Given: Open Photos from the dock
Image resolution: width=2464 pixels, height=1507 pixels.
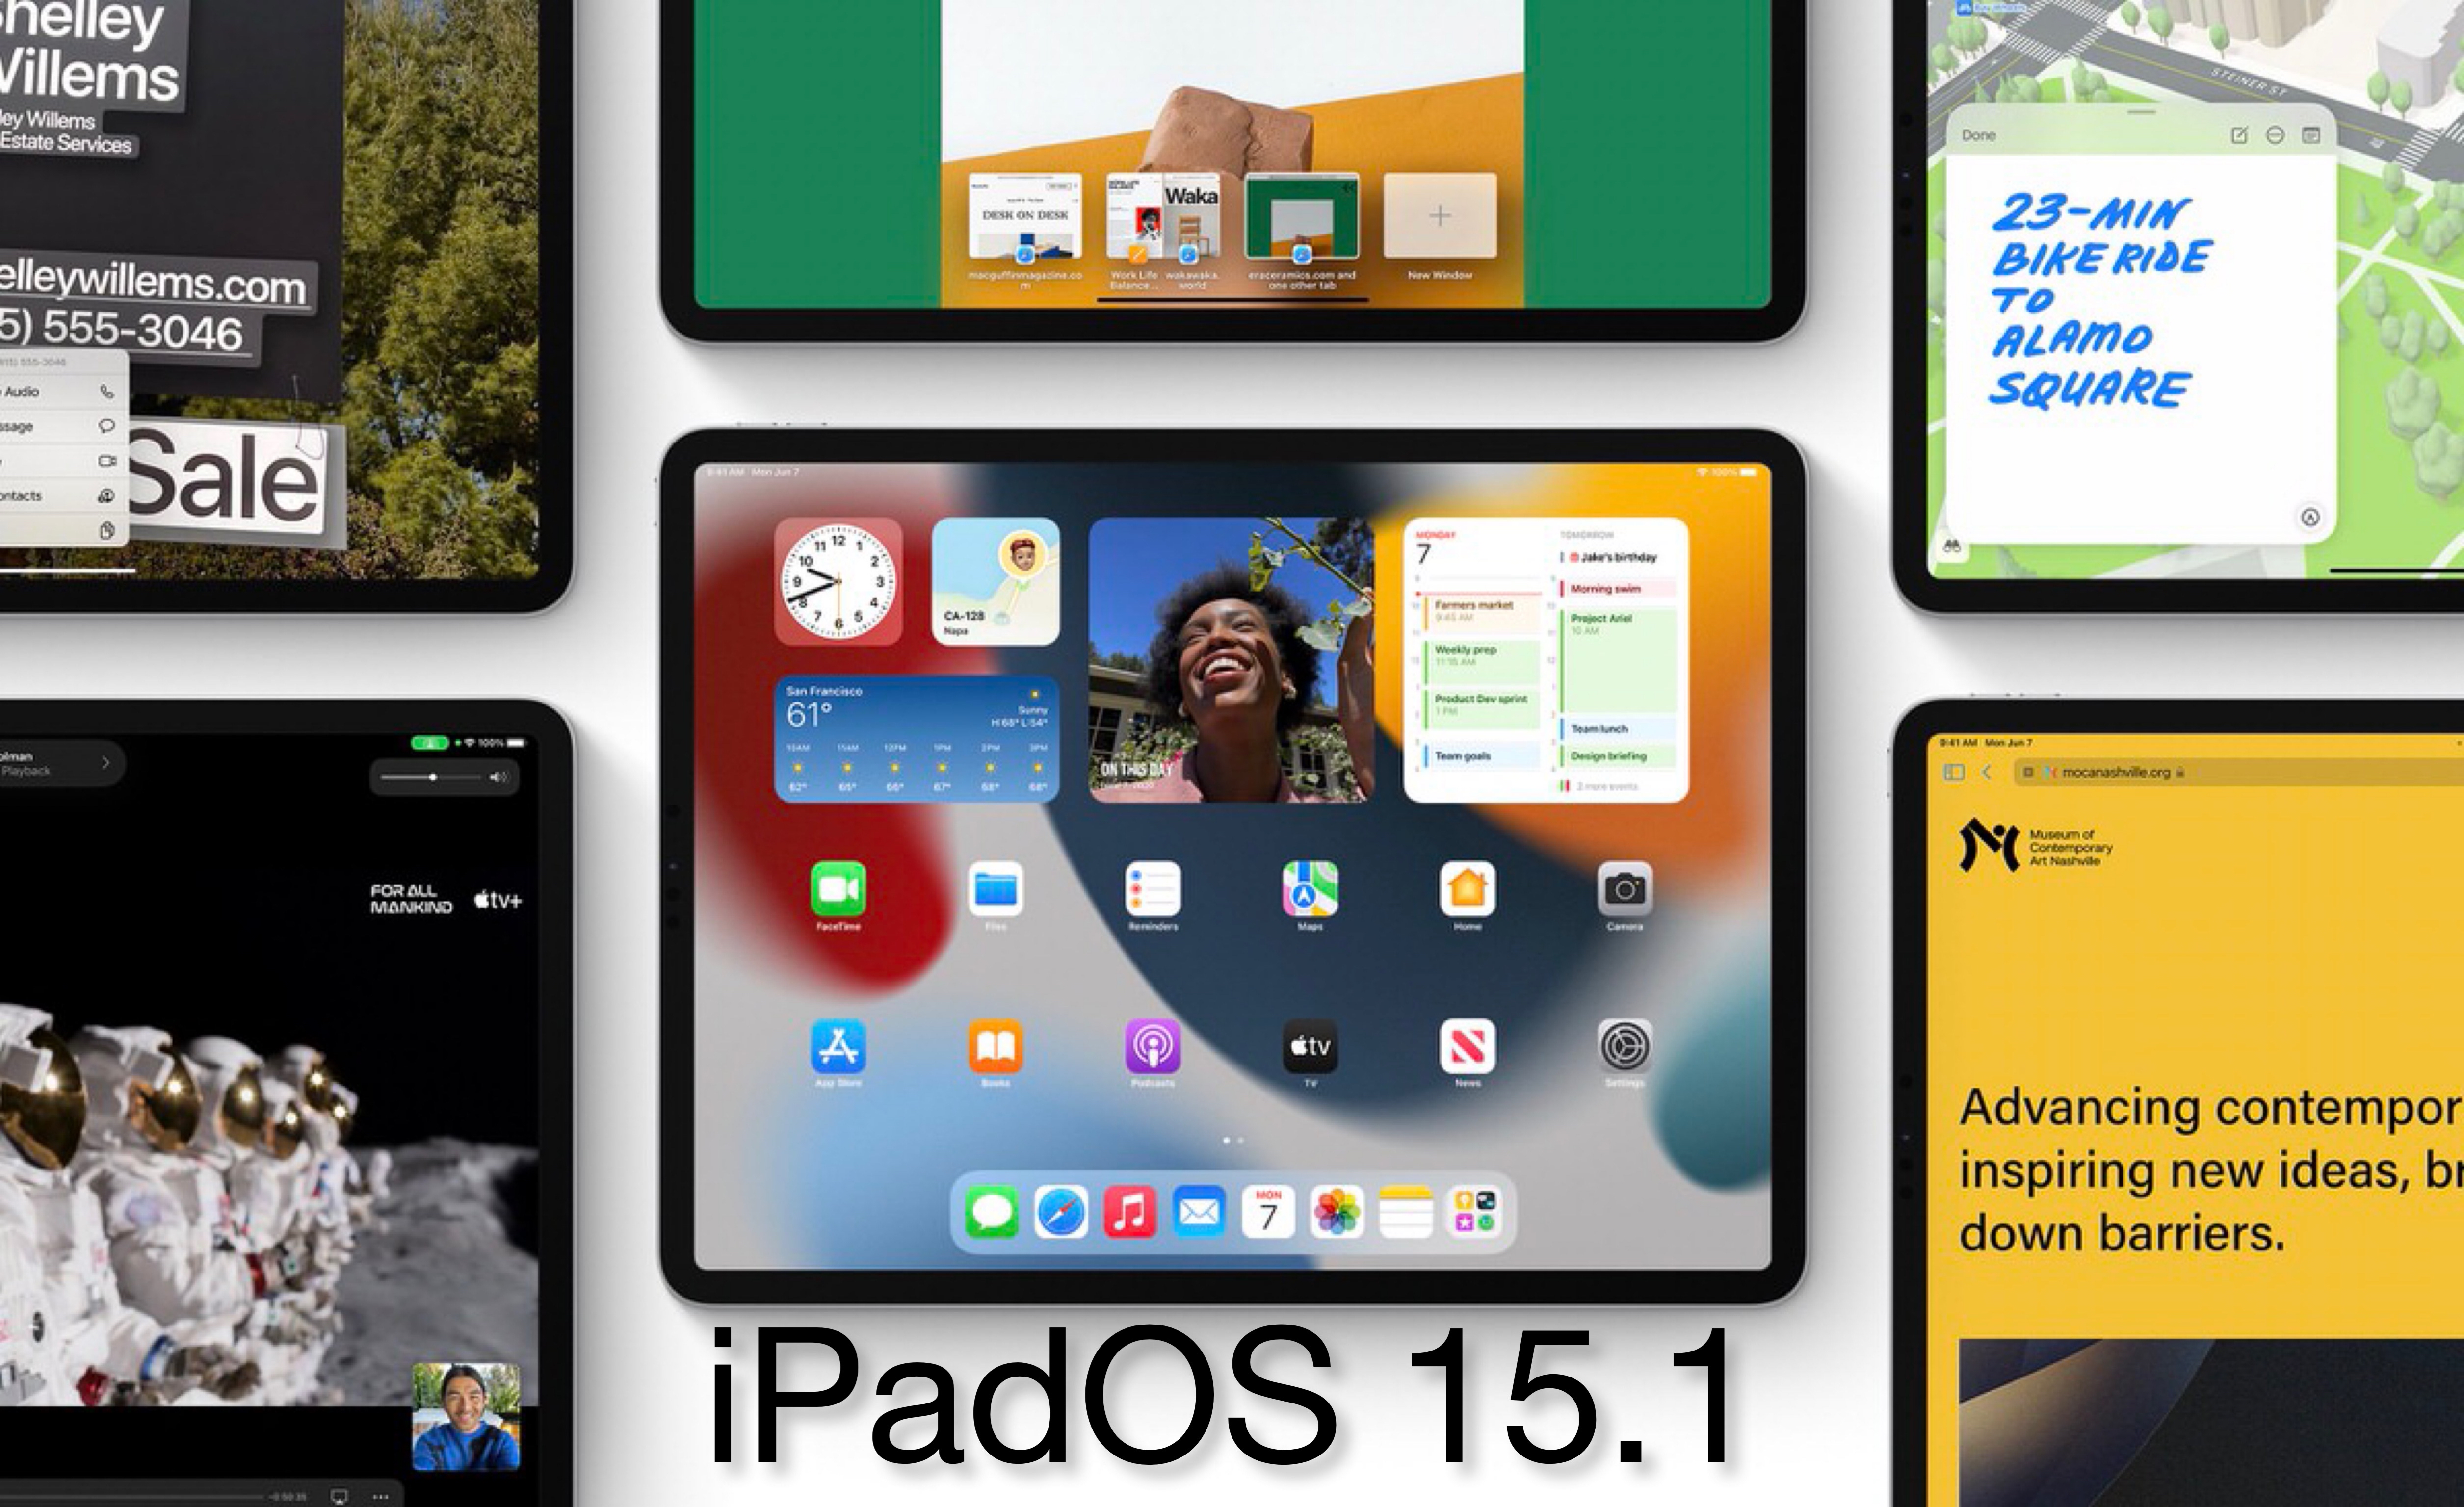Looking at the screenshot, I should click(x=1337, y=1212).
